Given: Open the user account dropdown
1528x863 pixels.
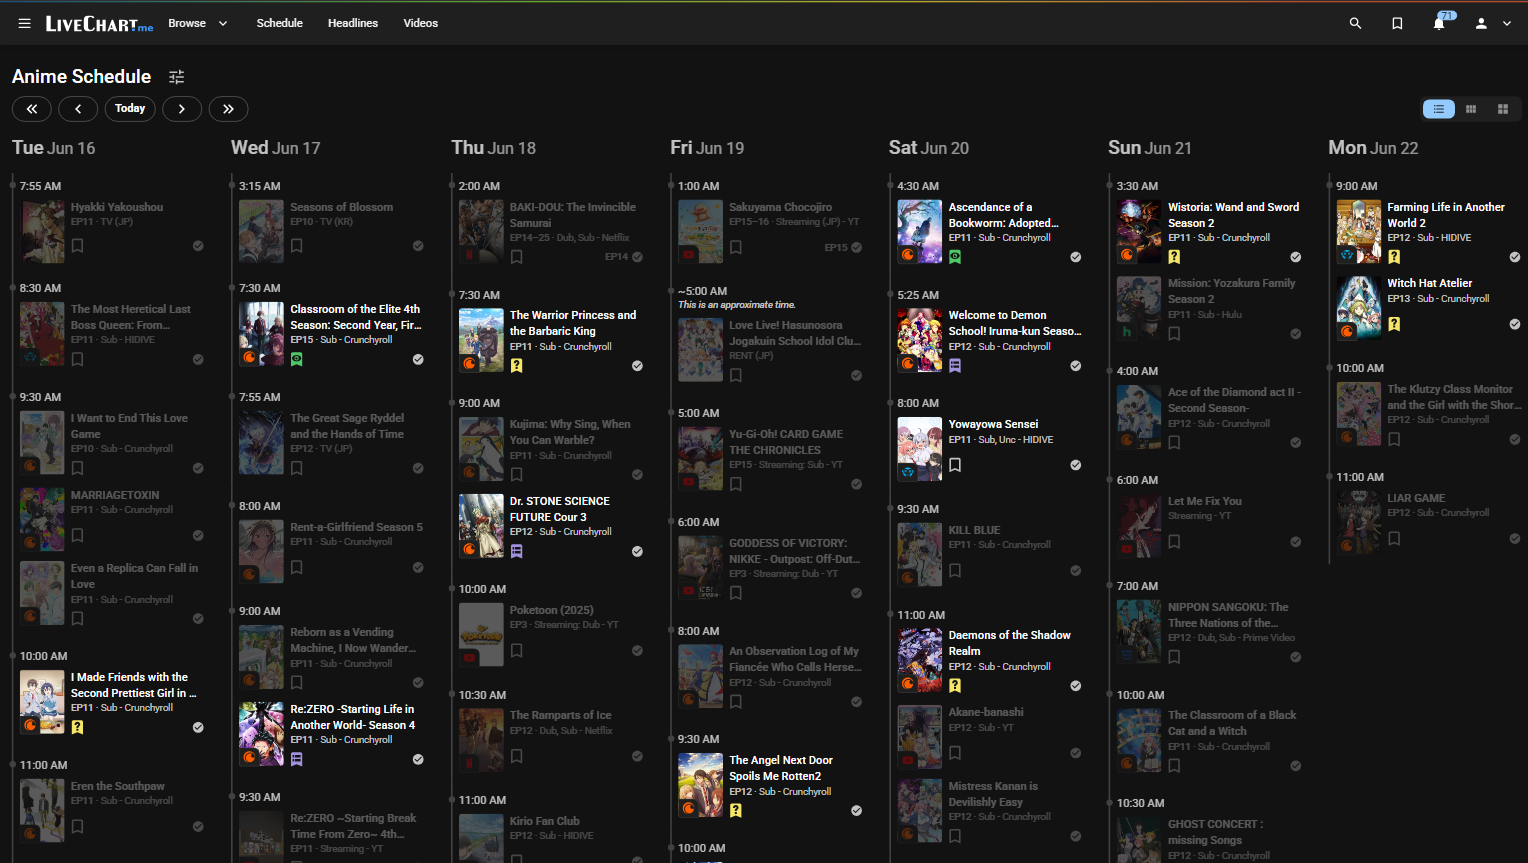Looking at the screenshot, I should pos(1493,23).
